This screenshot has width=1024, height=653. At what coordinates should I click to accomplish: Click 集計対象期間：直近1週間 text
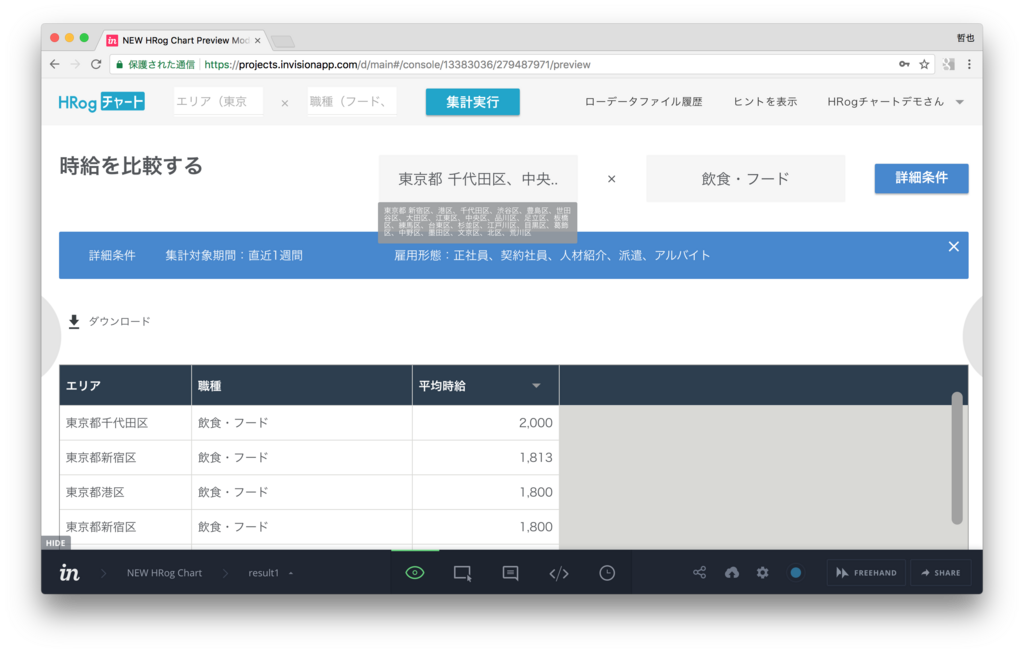234,255
